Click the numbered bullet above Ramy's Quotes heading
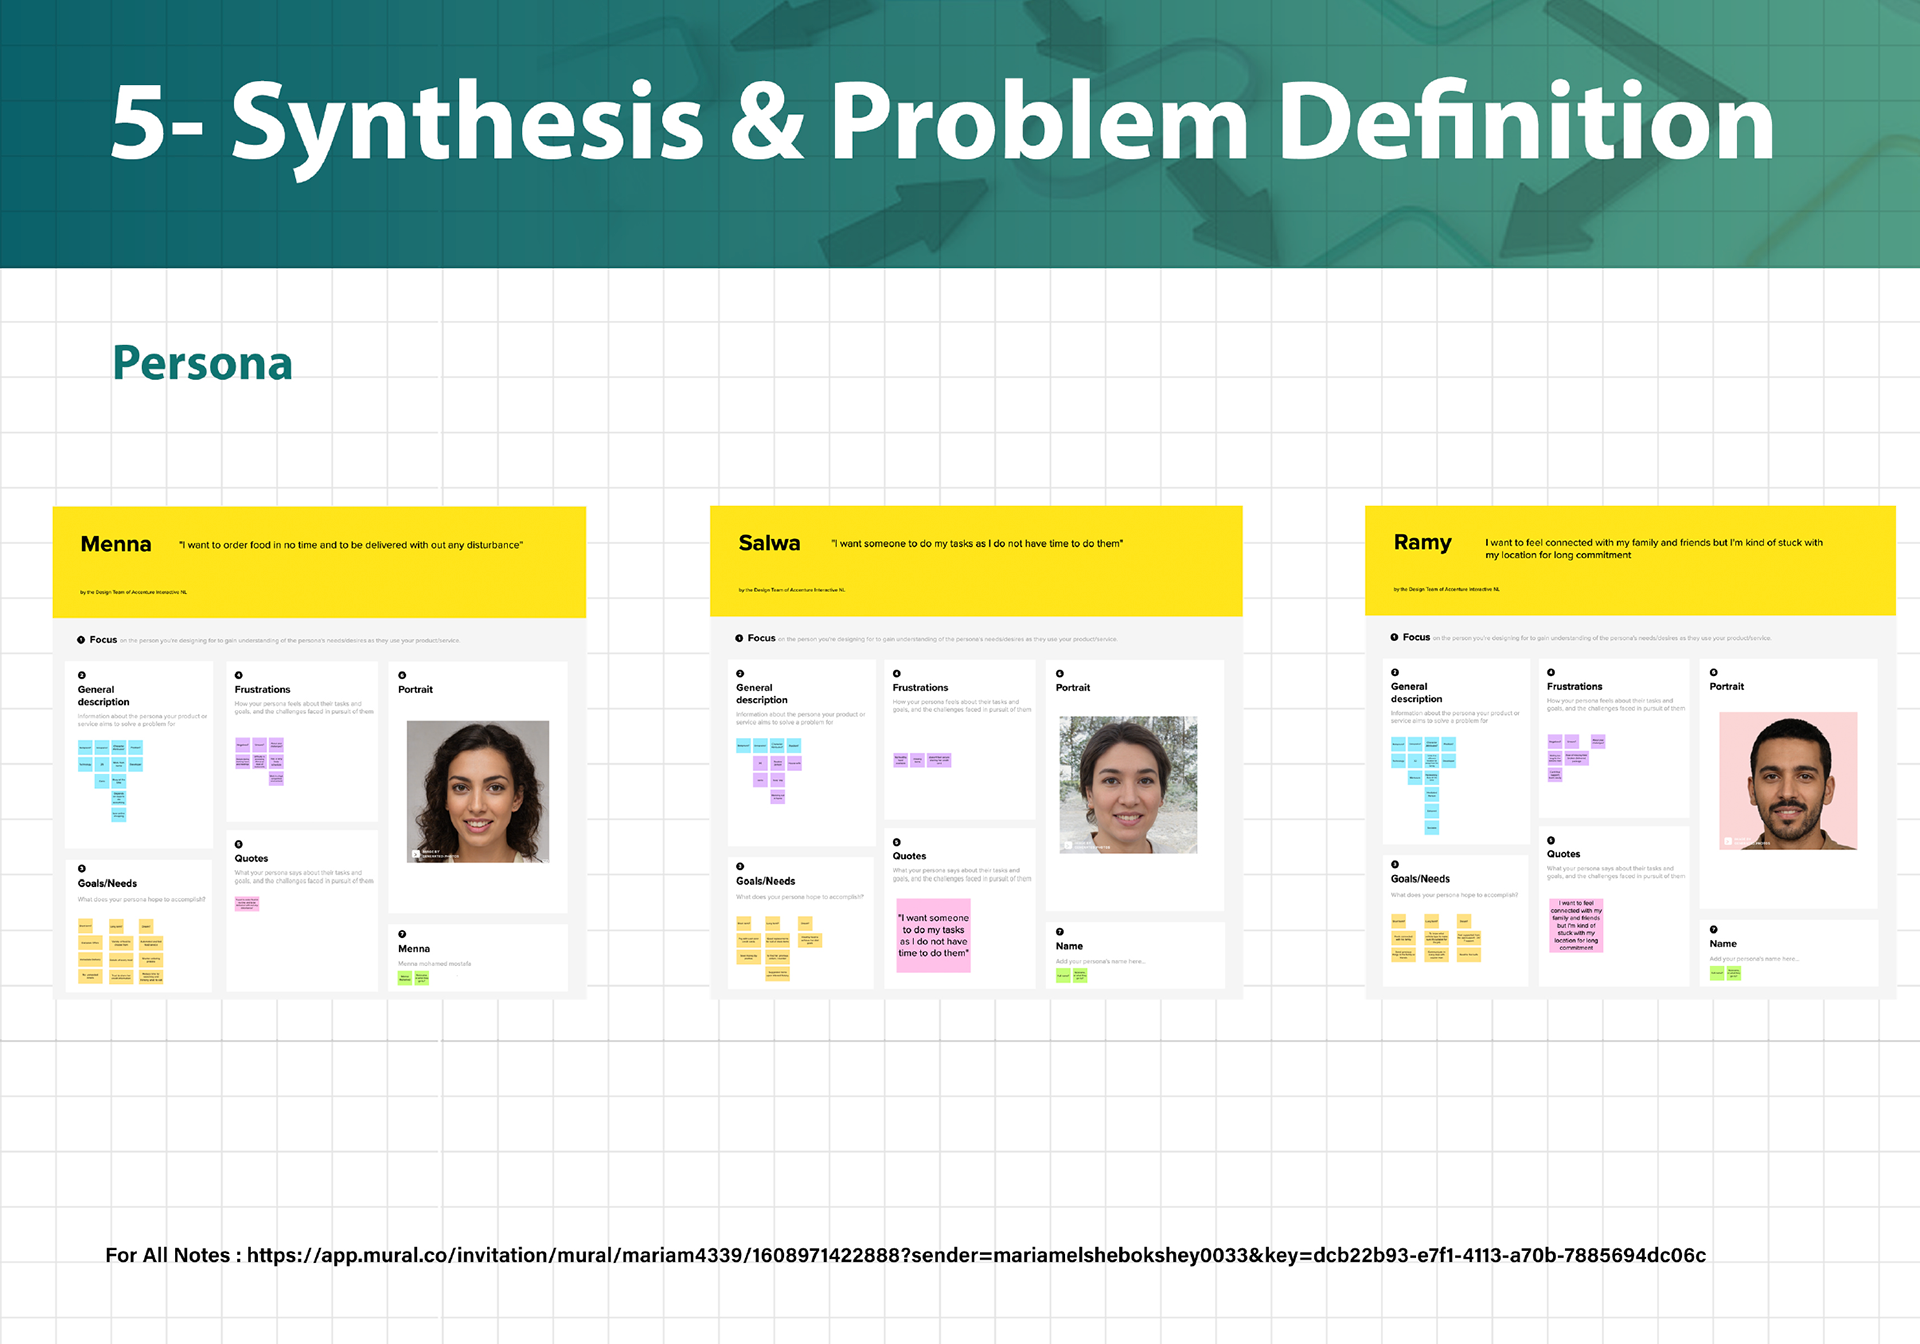Image resolution: width=1920 pixels, height=1344 pixels. click(1551, 841)
